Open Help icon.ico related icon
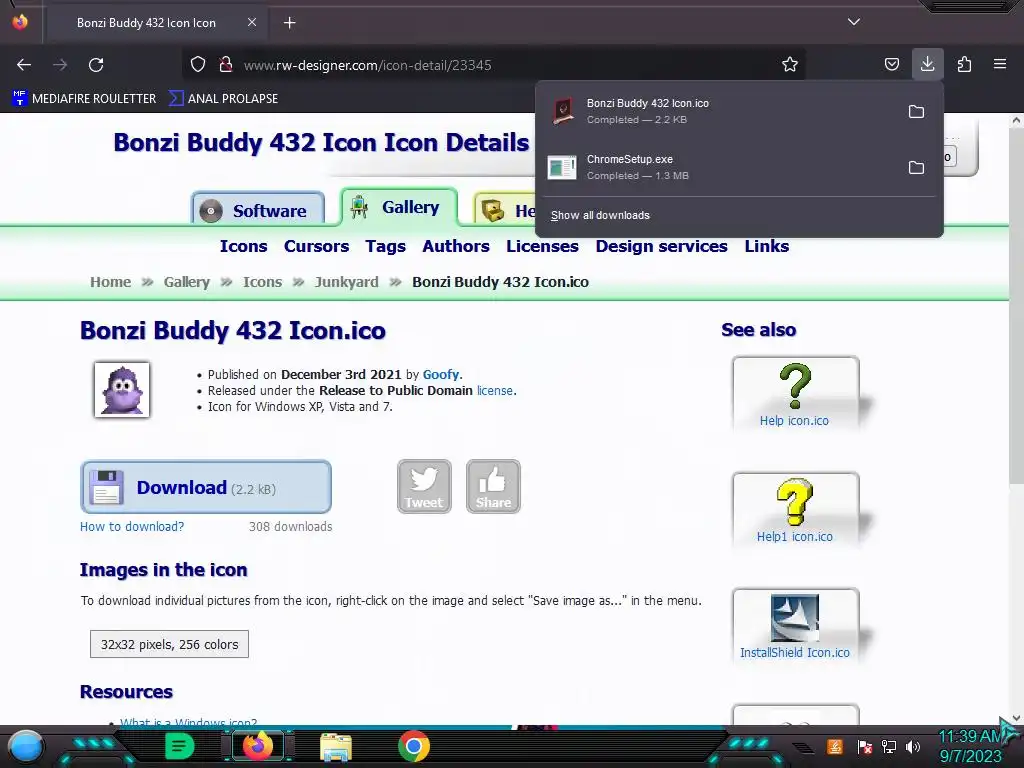Viewport: 1024px width, 768px height. pyautogui.click(x=795, y=393)
